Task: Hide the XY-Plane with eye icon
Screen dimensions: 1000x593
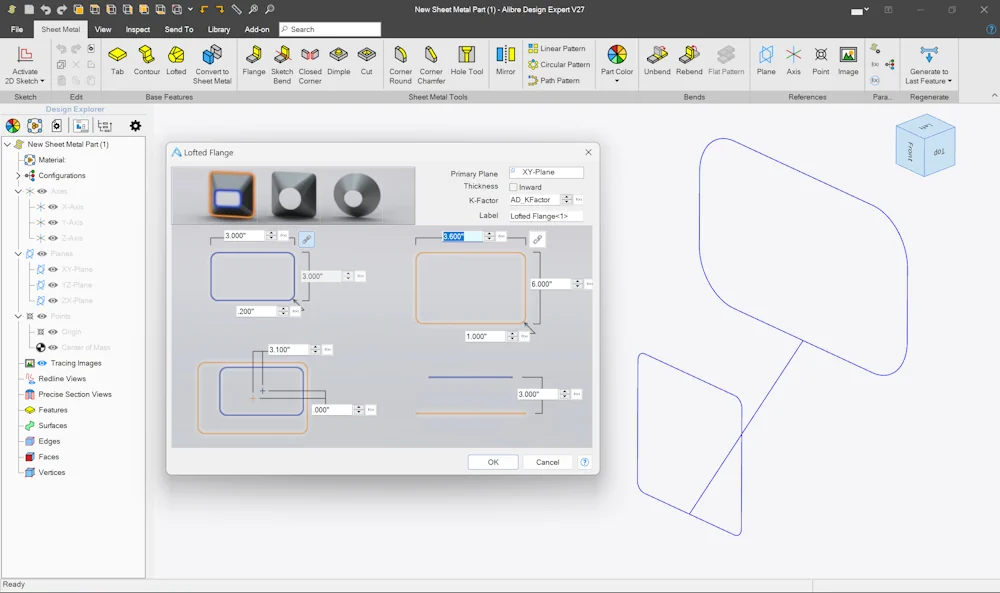Action: [x=53, y=269]
